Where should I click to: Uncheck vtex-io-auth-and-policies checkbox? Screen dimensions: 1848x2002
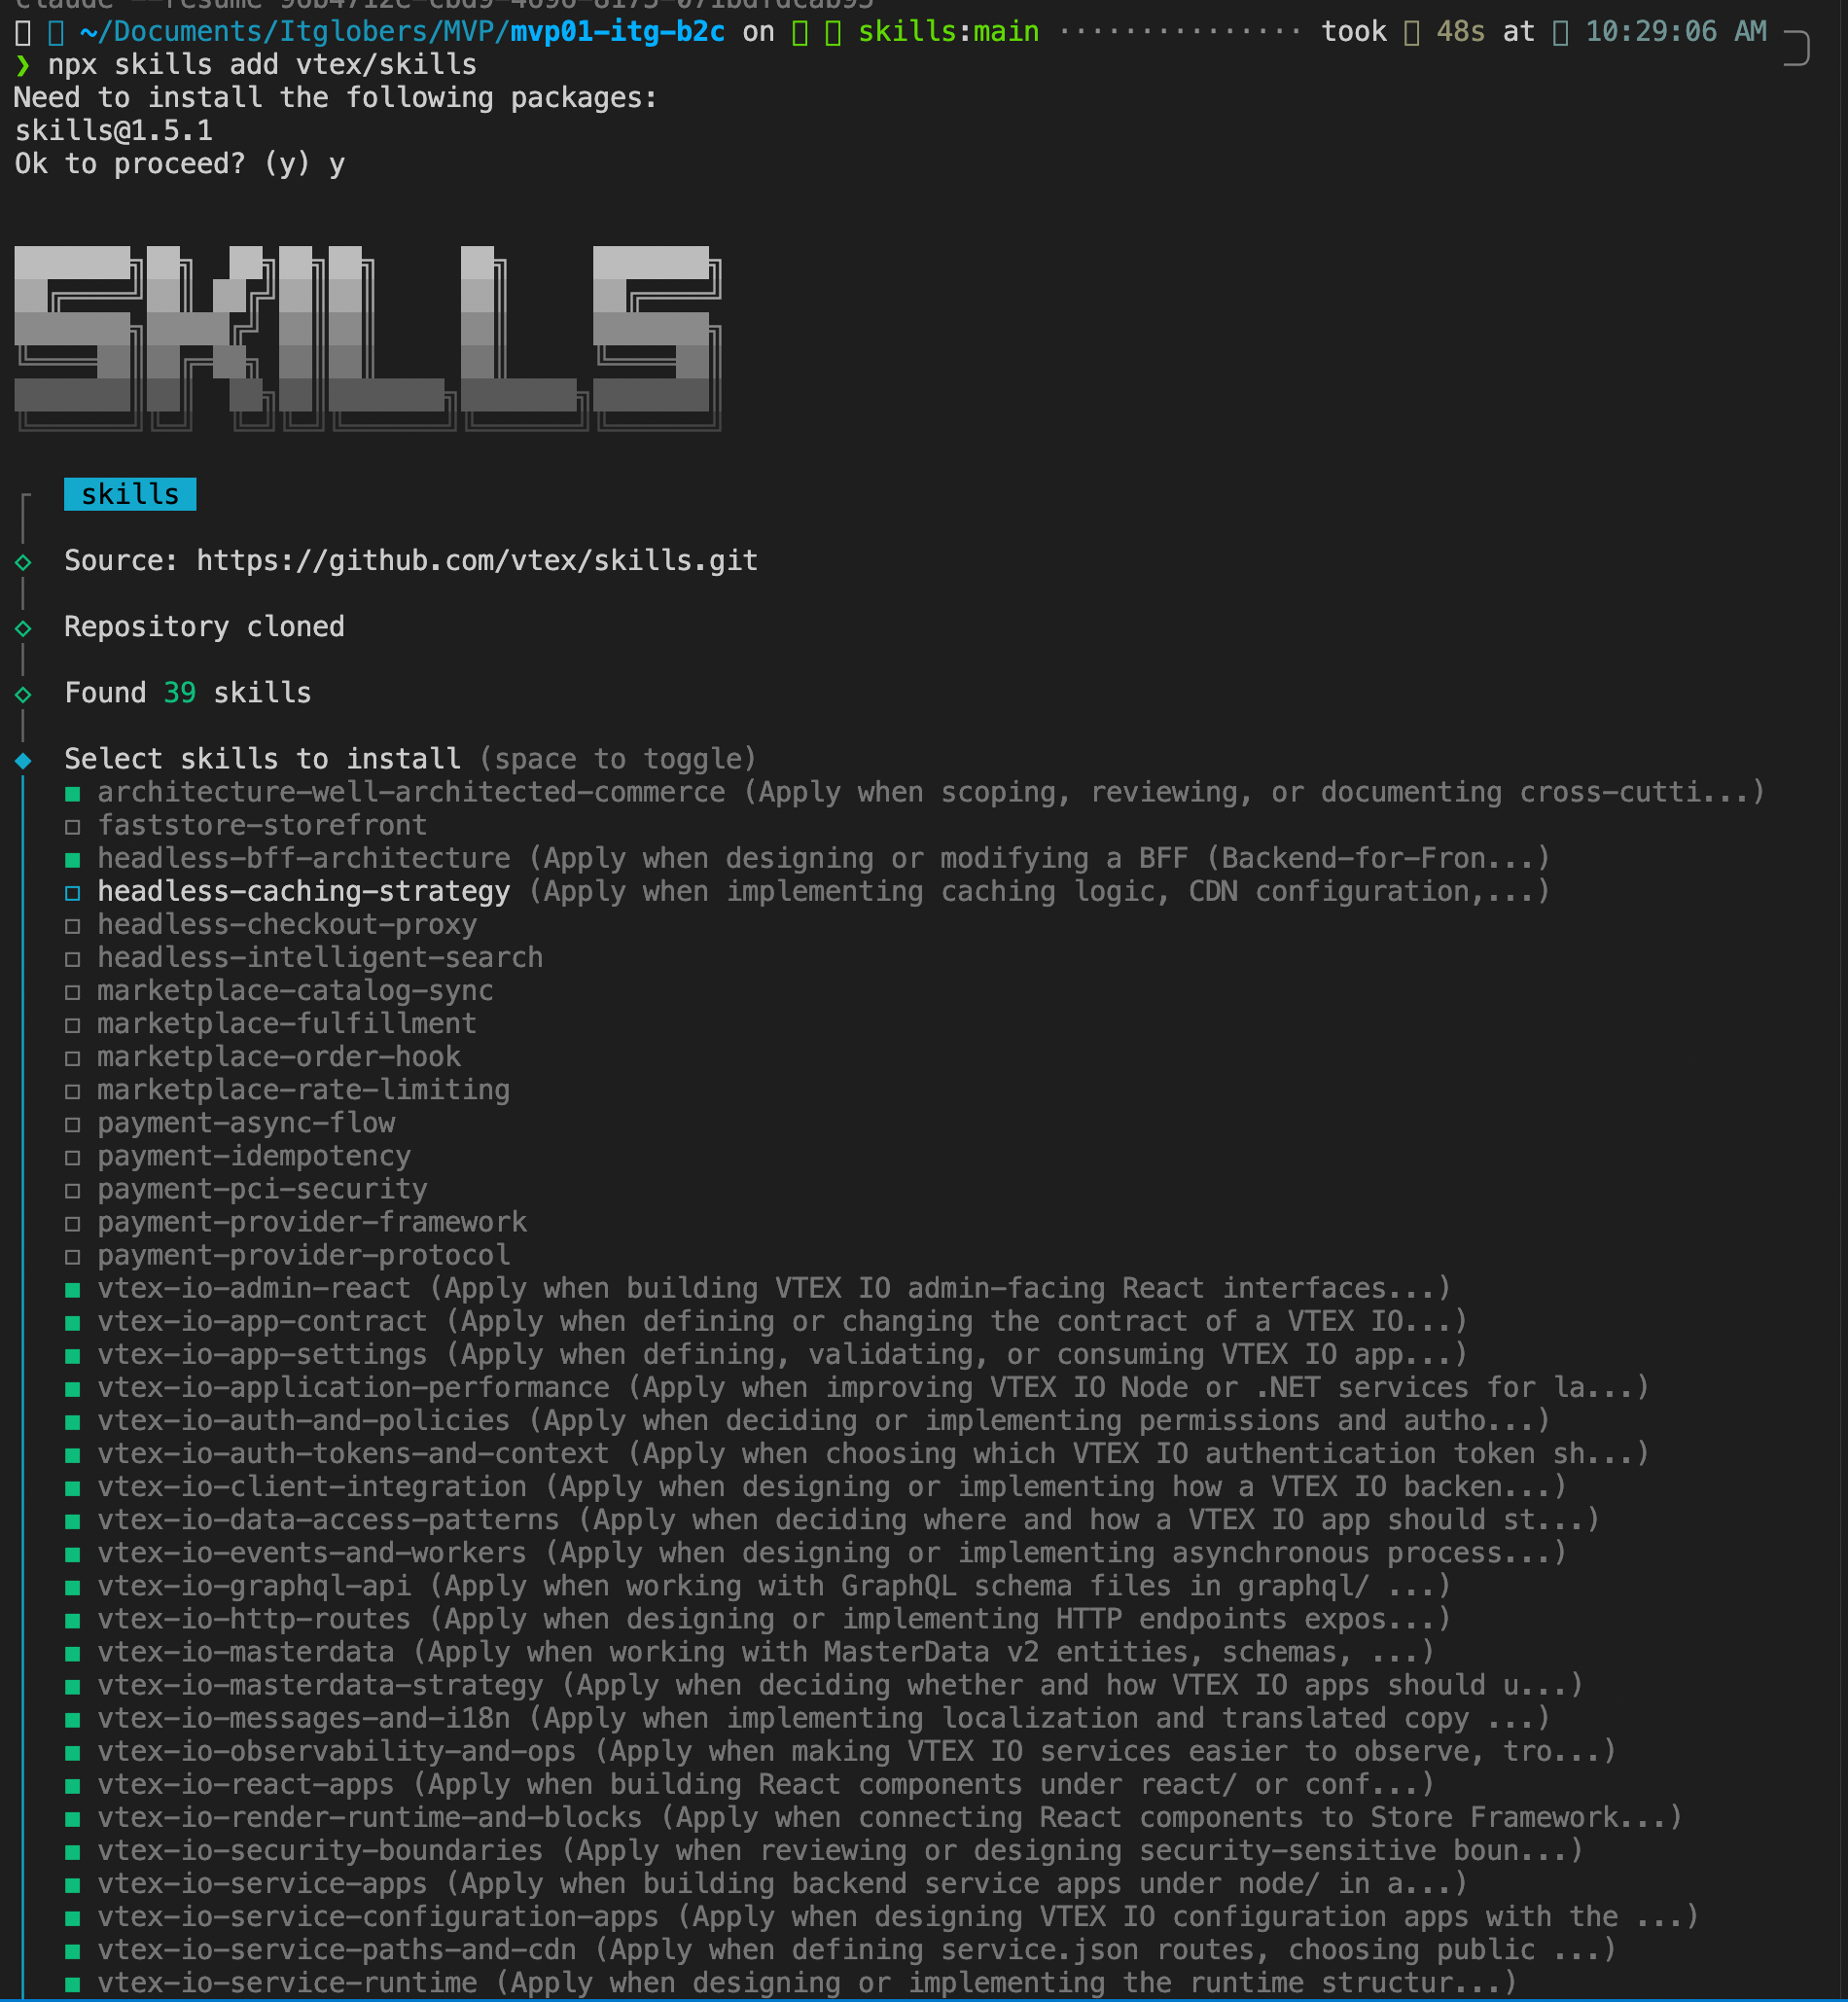click(72, 1422)
